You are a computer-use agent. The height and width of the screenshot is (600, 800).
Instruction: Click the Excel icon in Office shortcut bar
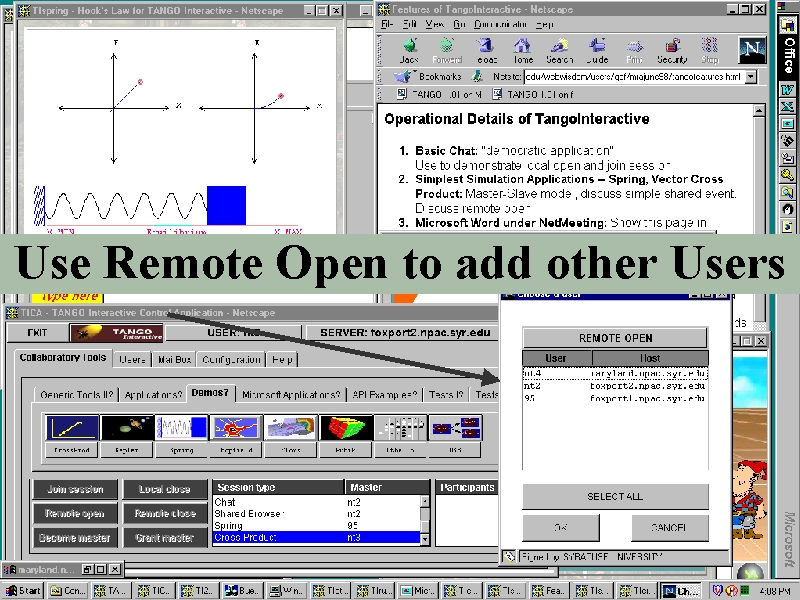tap(787, 107)
